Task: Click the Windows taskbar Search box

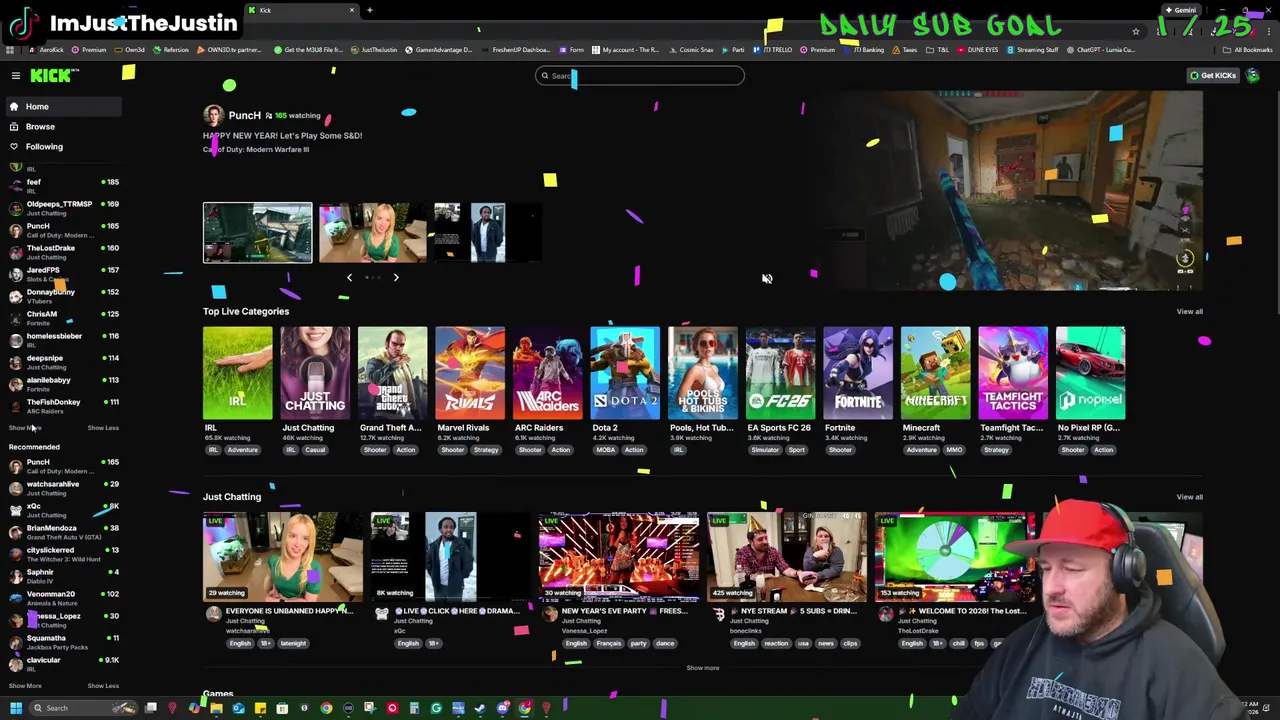Action: click(x=84, y=708)
